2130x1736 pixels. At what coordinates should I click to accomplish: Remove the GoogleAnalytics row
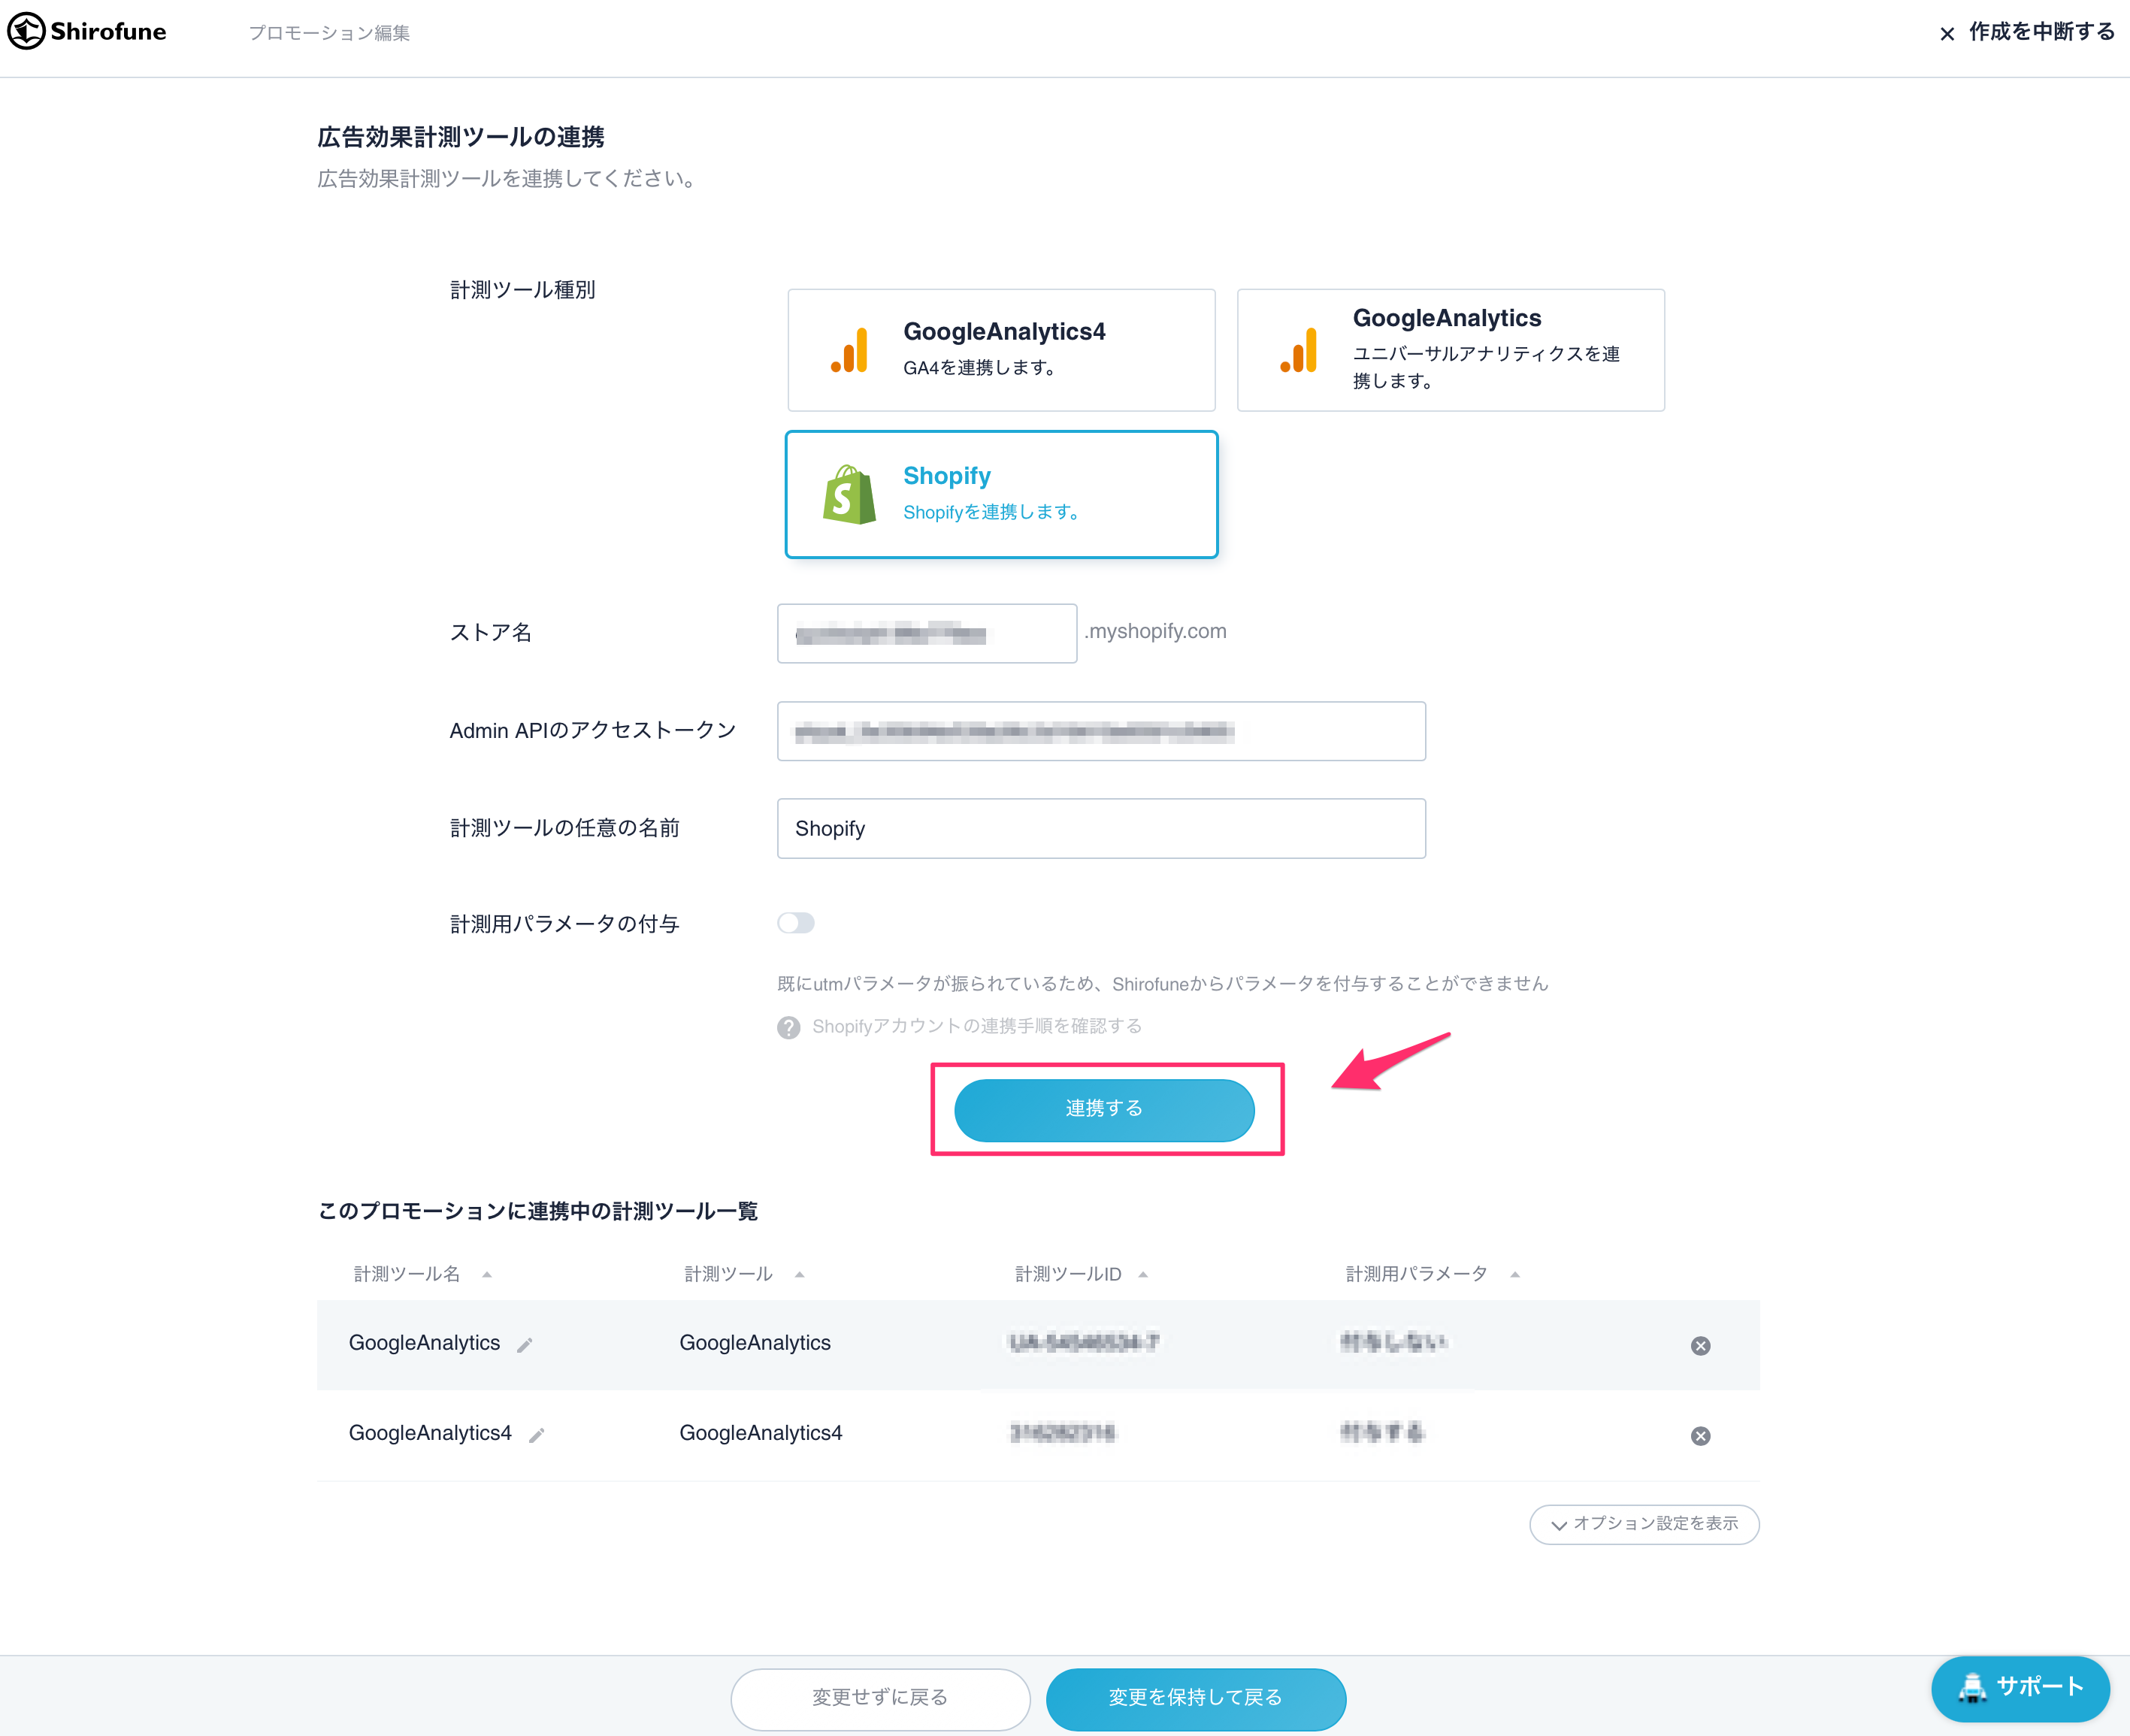(1700, 1346)
